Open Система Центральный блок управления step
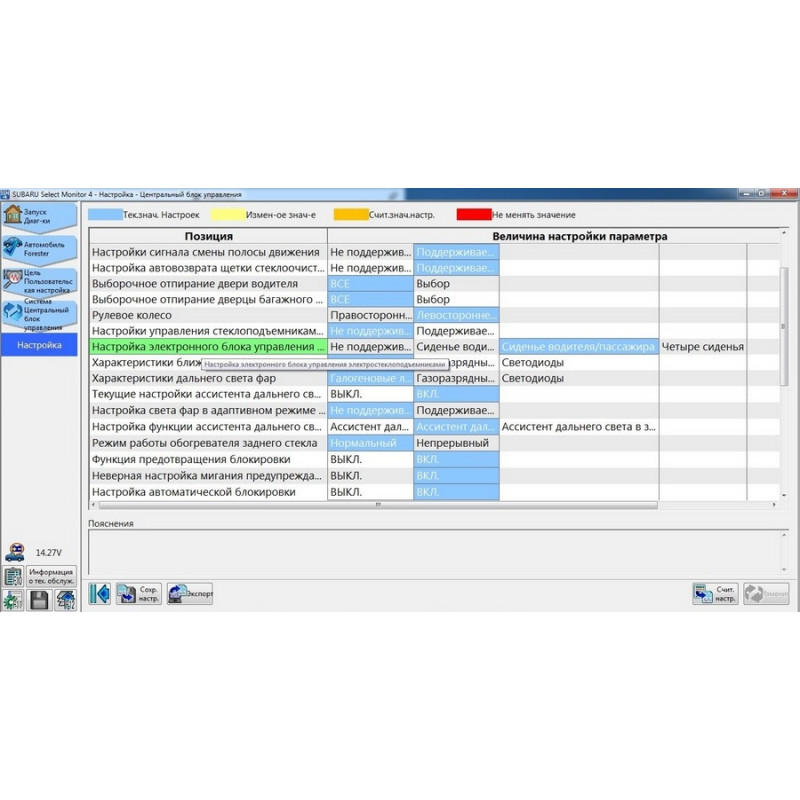800x800 pixels. (39, 315)
